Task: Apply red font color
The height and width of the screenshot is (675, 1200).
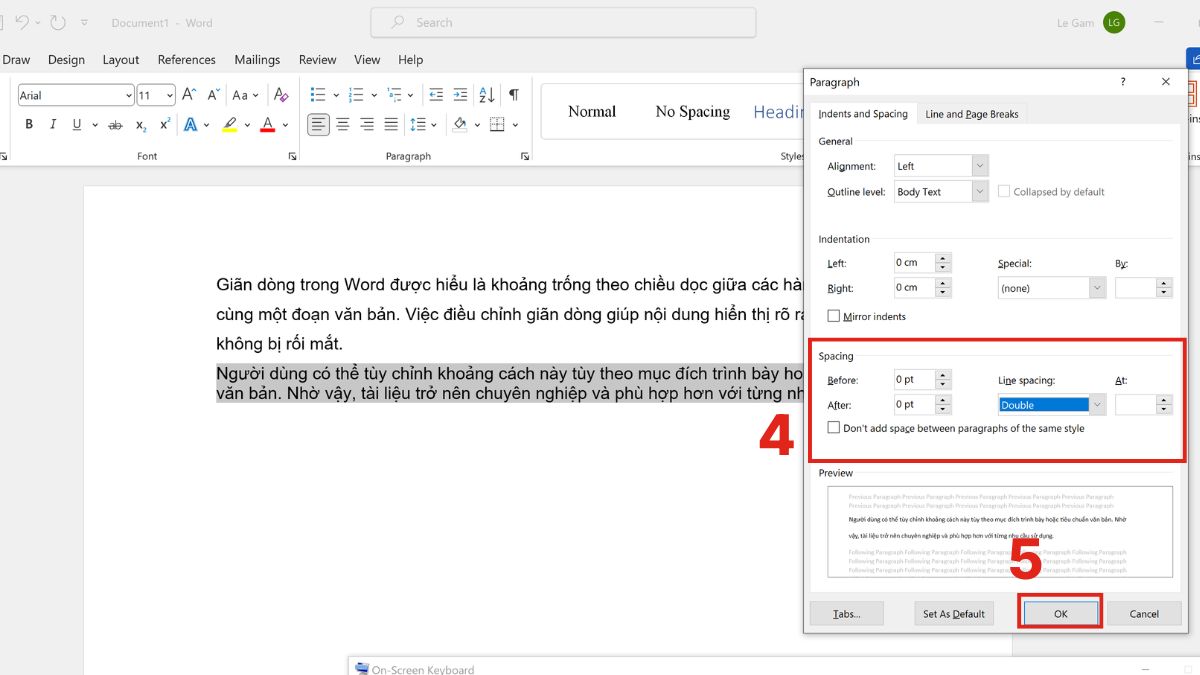Action: tap(267, 125)
